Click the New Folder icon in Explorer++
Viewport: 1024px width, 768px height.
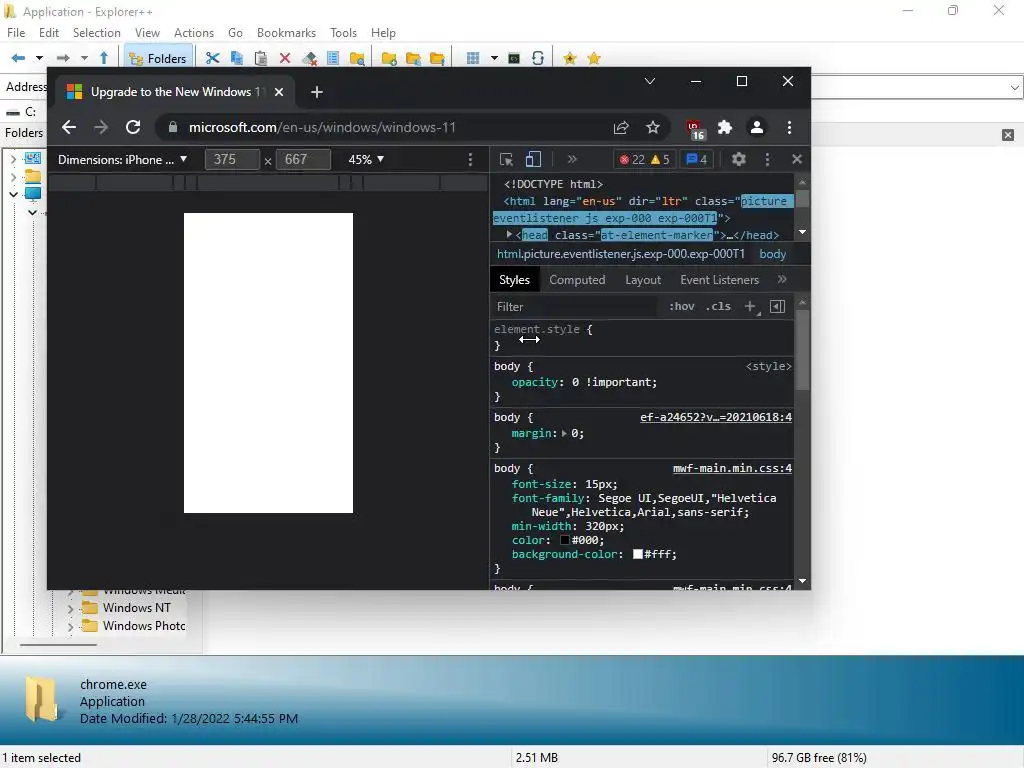[x=389, y=58]
